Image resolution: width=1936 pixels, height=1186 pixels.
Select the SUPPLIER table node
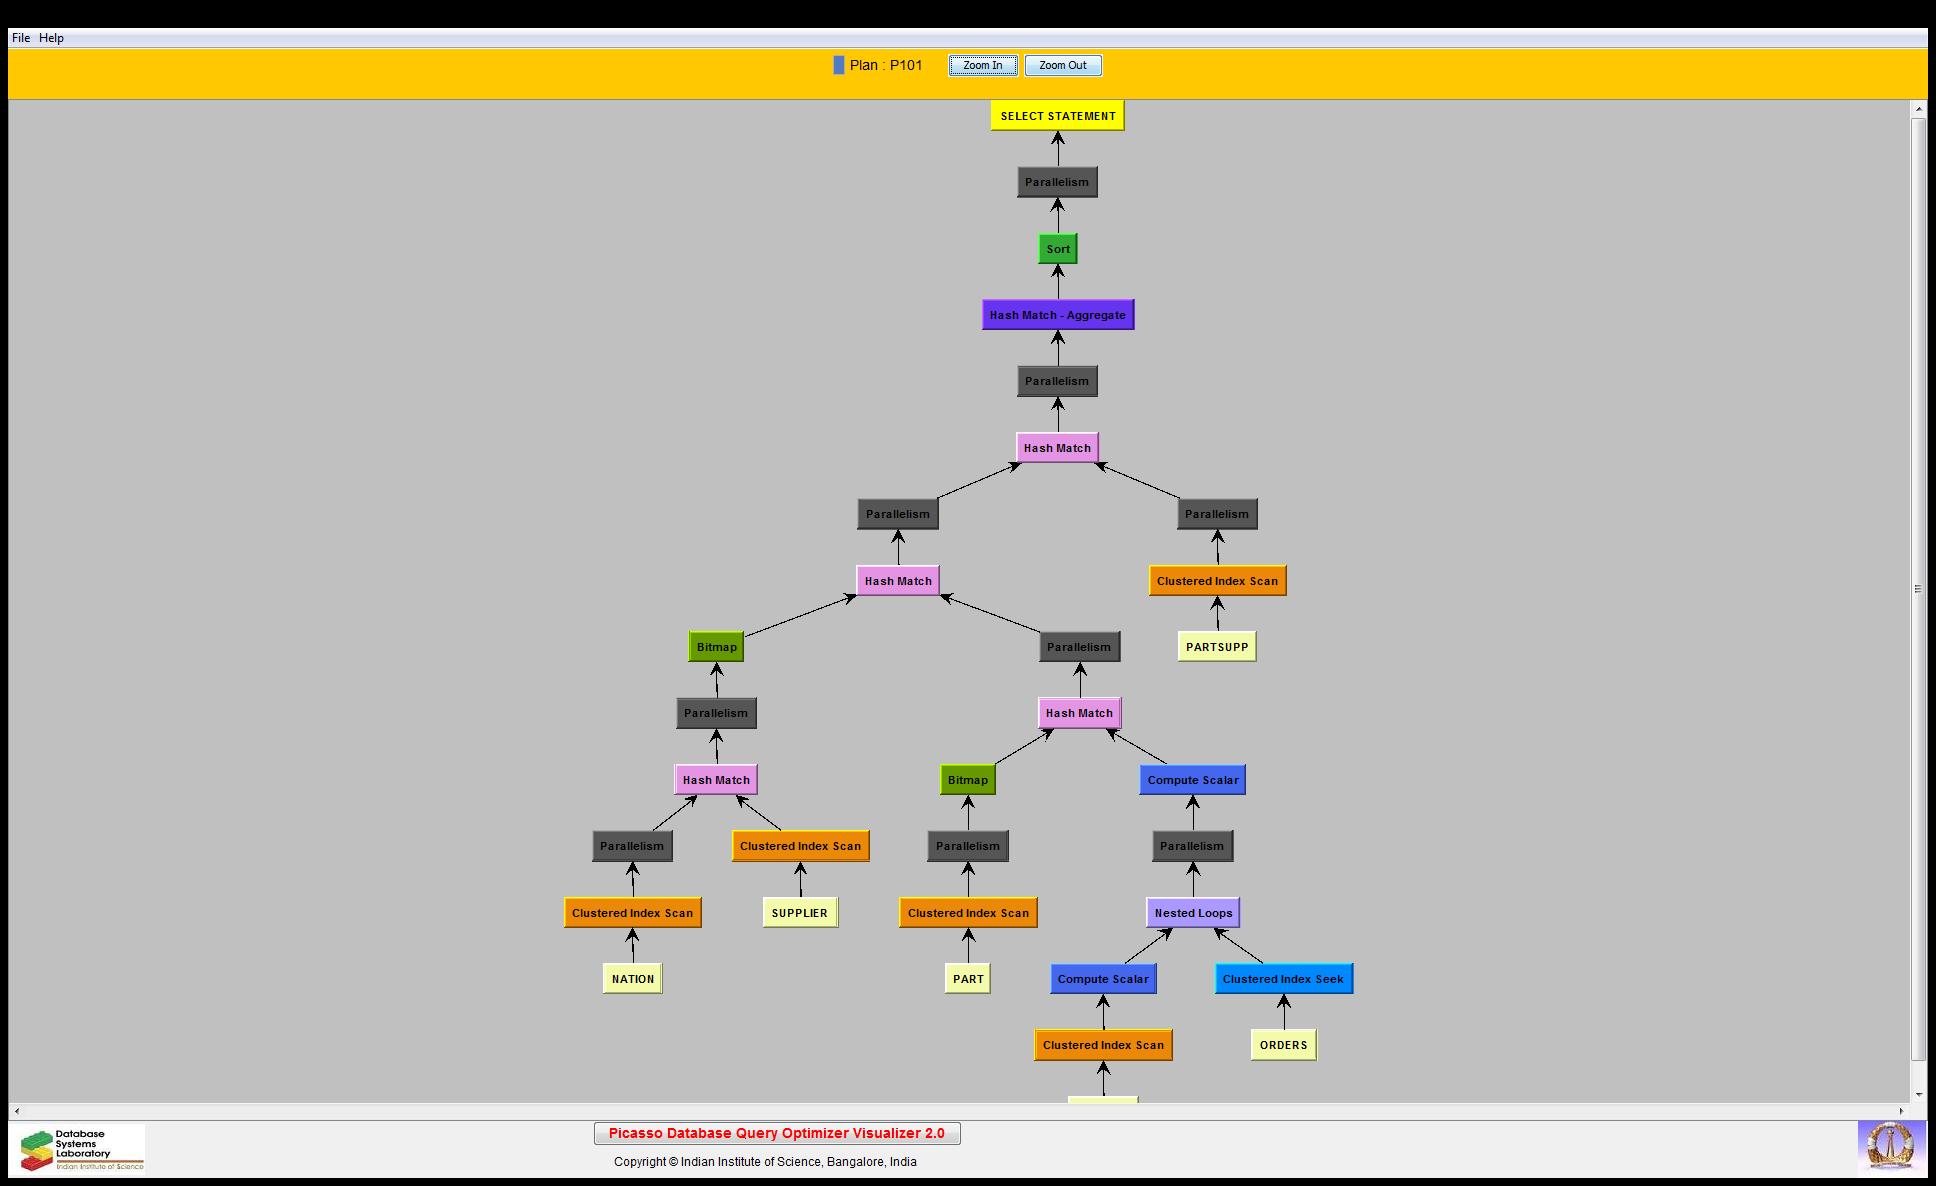pos(799,913)
